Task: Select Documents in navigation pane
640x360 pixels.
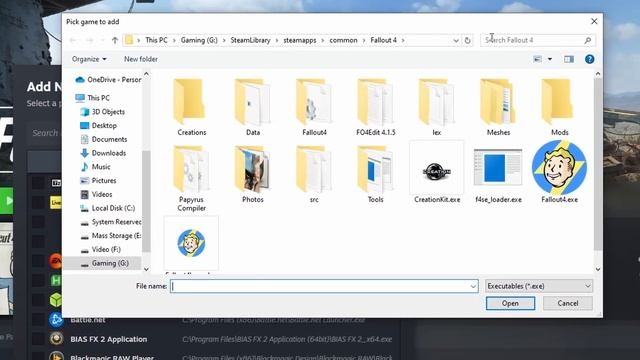Action: click(104, 139)
